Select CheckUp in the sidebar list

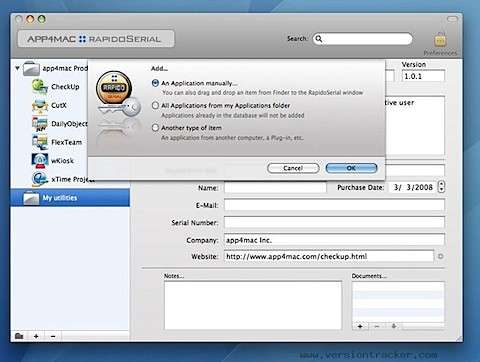(65, 87)
